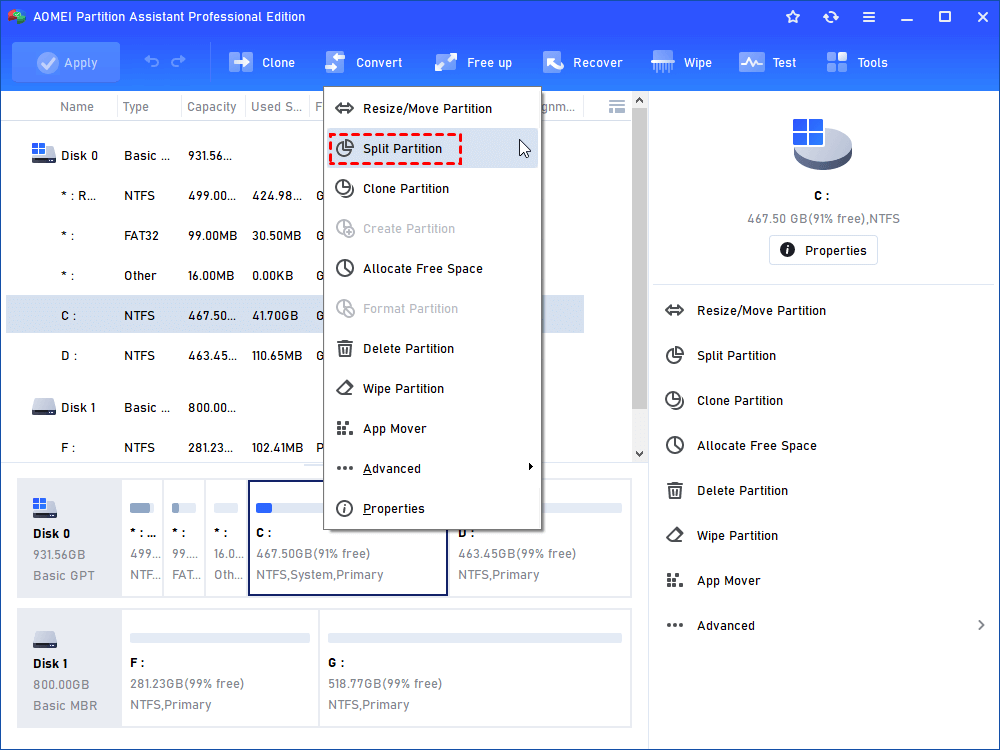Click the refresh icon in title bar
Image resolution: width=1000 pixels, height=750 pixels.
pos(830,17)
